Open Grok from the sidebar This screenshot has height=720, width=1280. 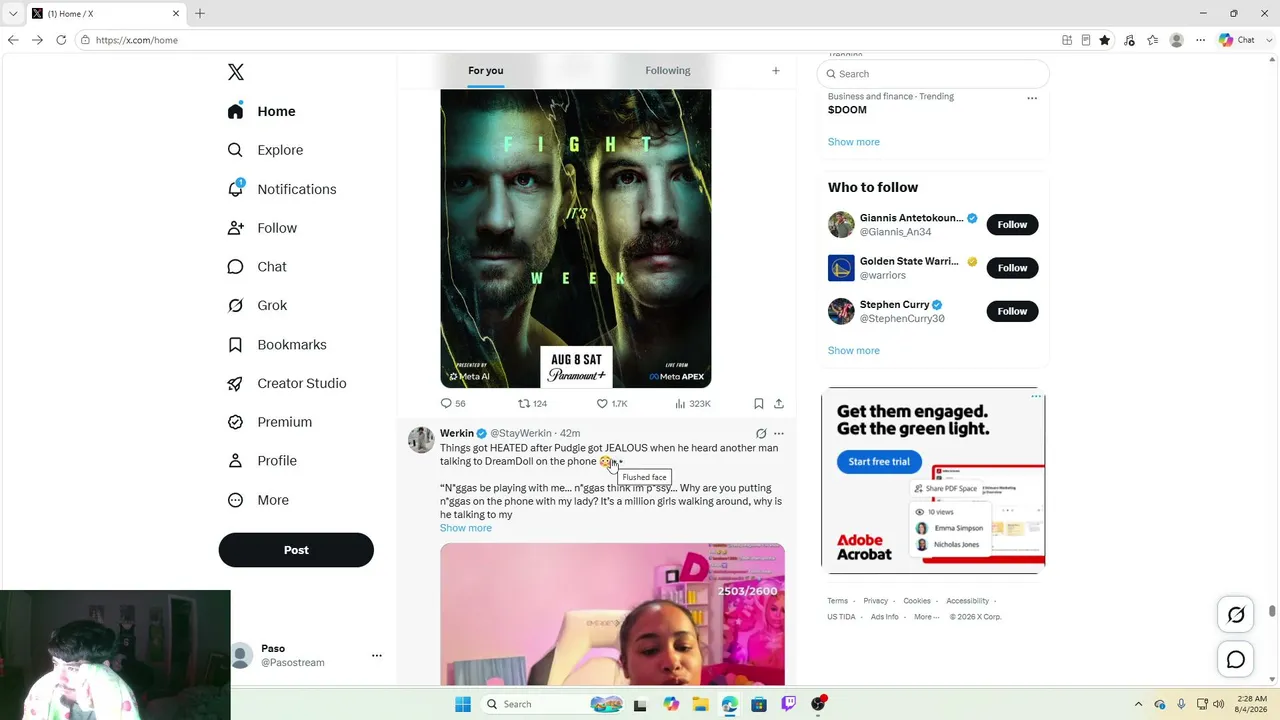pyautogui.click(x=257, y=306)
